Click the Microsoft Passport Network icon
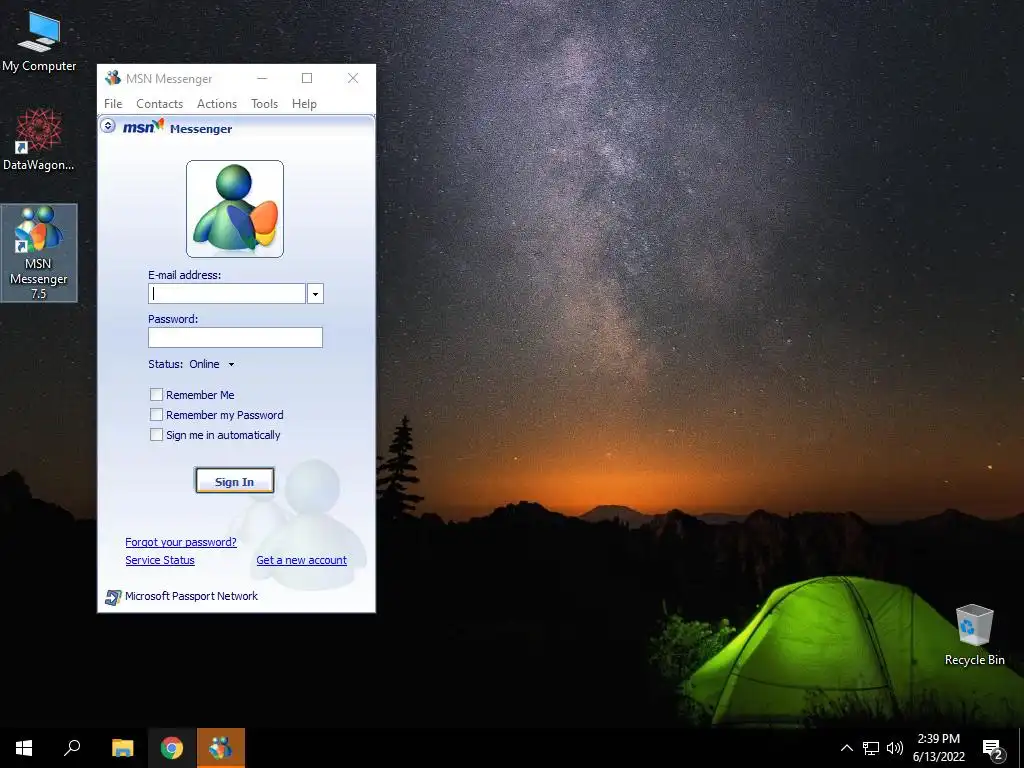This screenshot has width=1024, height=768. tap(113, 597)
